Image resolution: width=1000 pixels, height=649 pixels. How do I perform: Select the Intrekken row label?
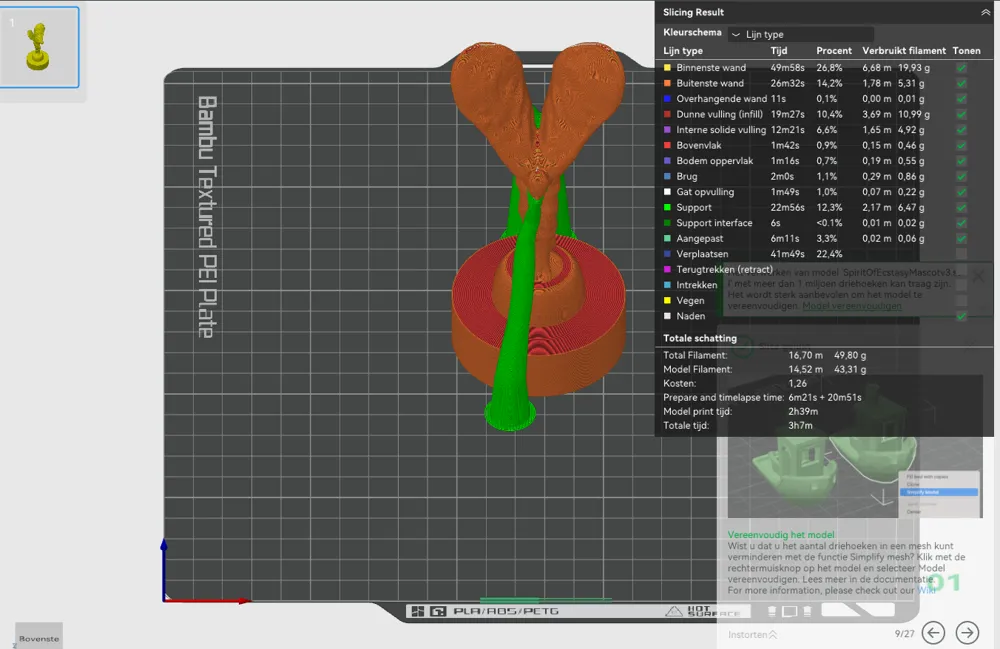(x=697, y=285)
